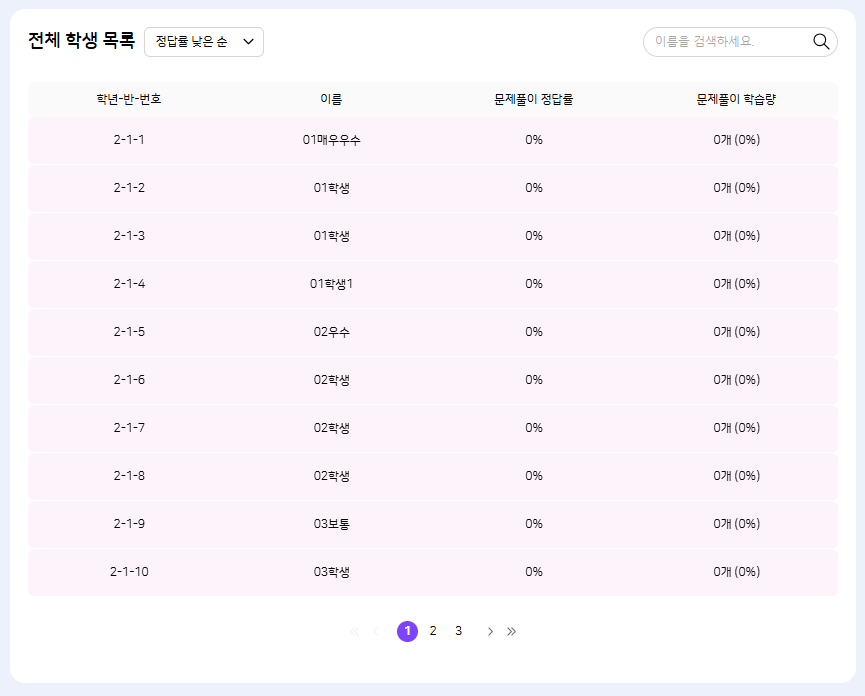Click the 이름 column header
Screen dimensions: 865x696
[331, 99]
